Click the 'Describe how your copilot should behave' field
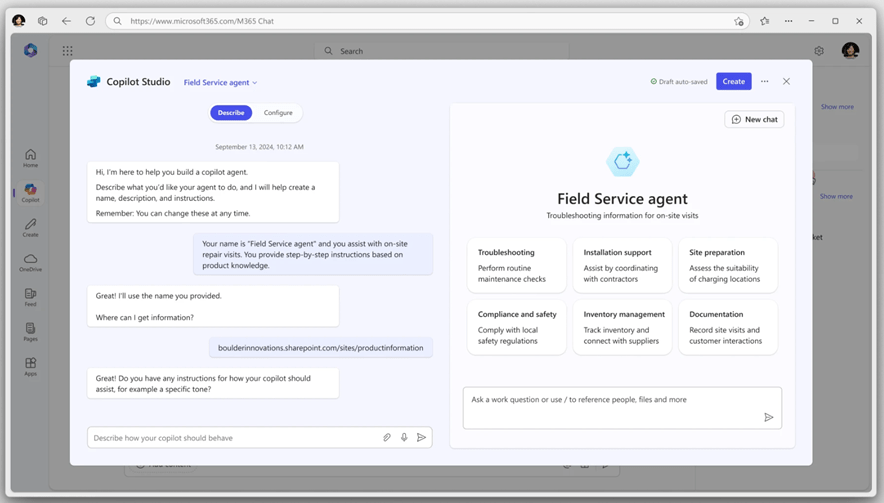The image size is (884, 503). tap(235, 438)
